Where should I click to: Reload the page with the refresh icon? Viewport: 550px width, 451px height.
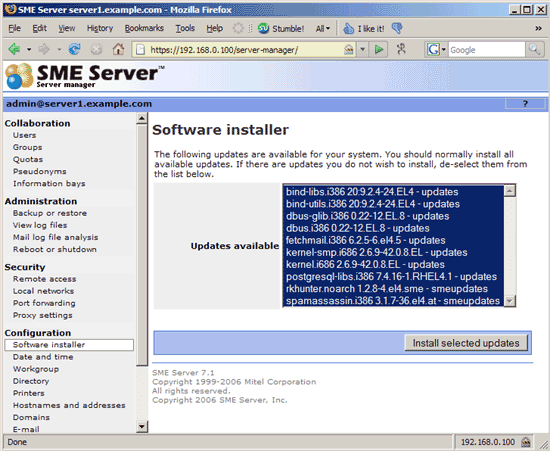74,49
